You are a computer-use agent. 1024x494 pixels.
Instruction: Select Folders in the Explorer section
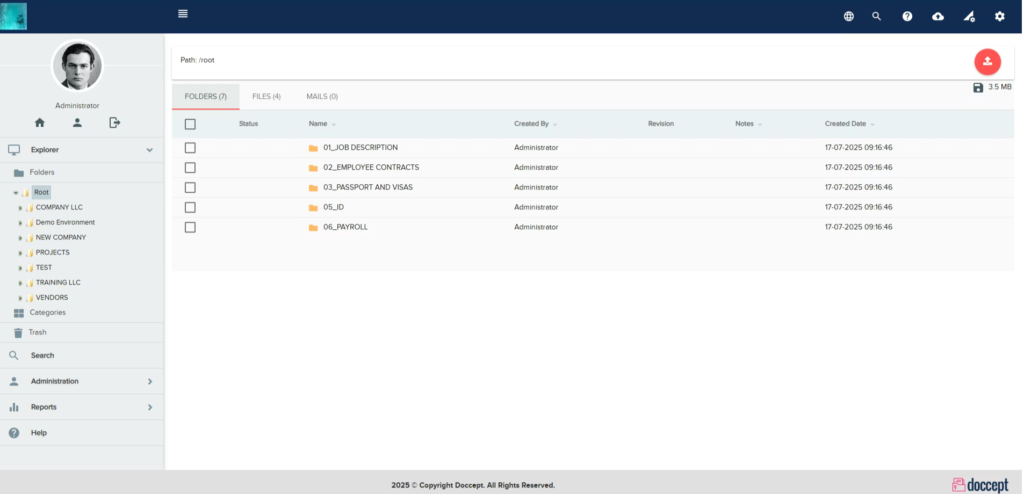pyautogui.click(x=82, y=173)
